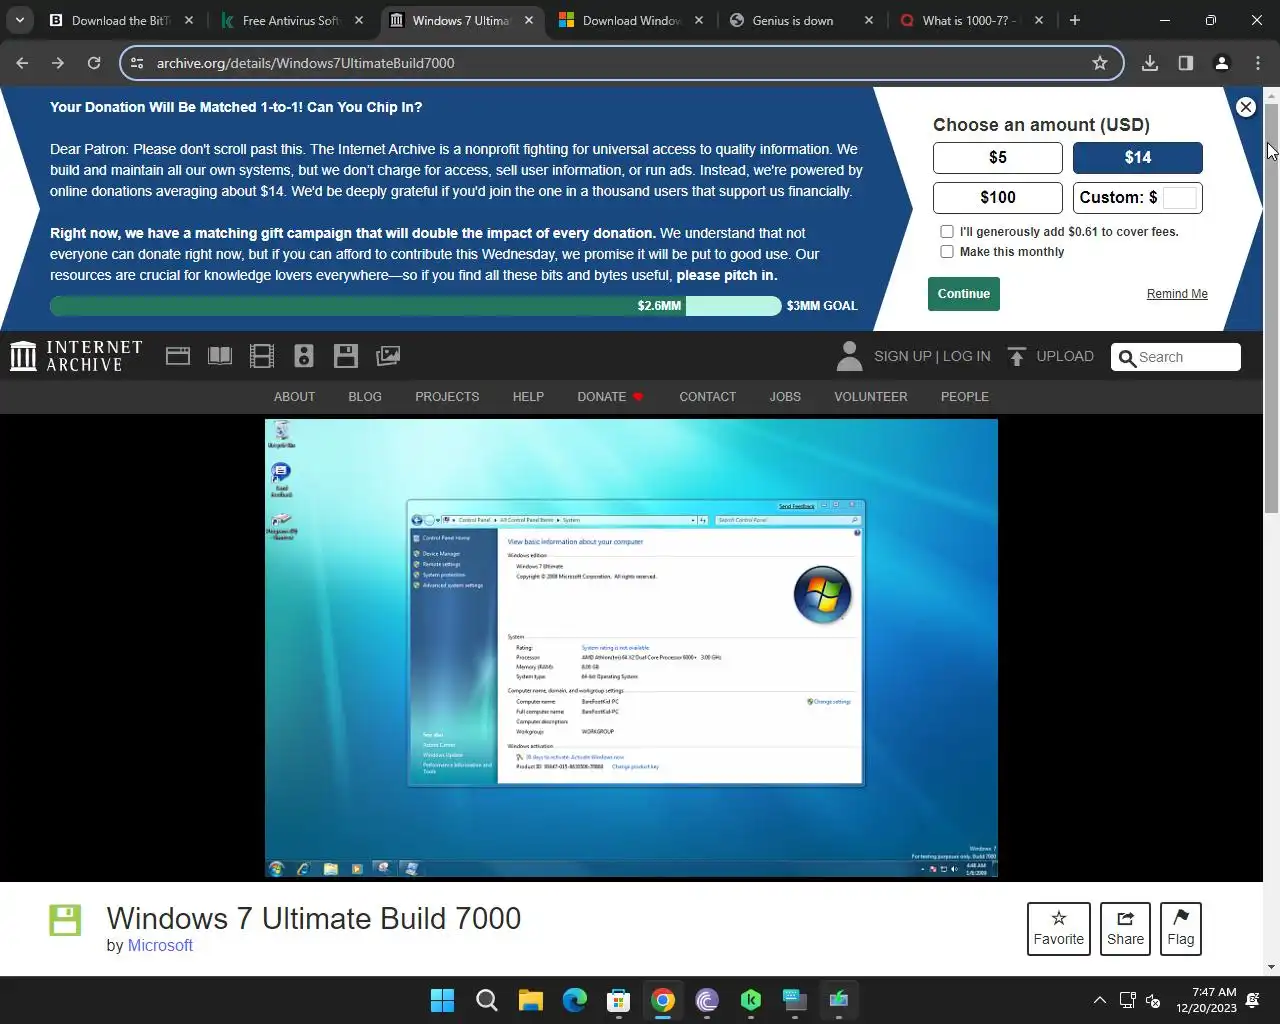
Task: Open the JOBS menu item
Action: click(785, 397)
